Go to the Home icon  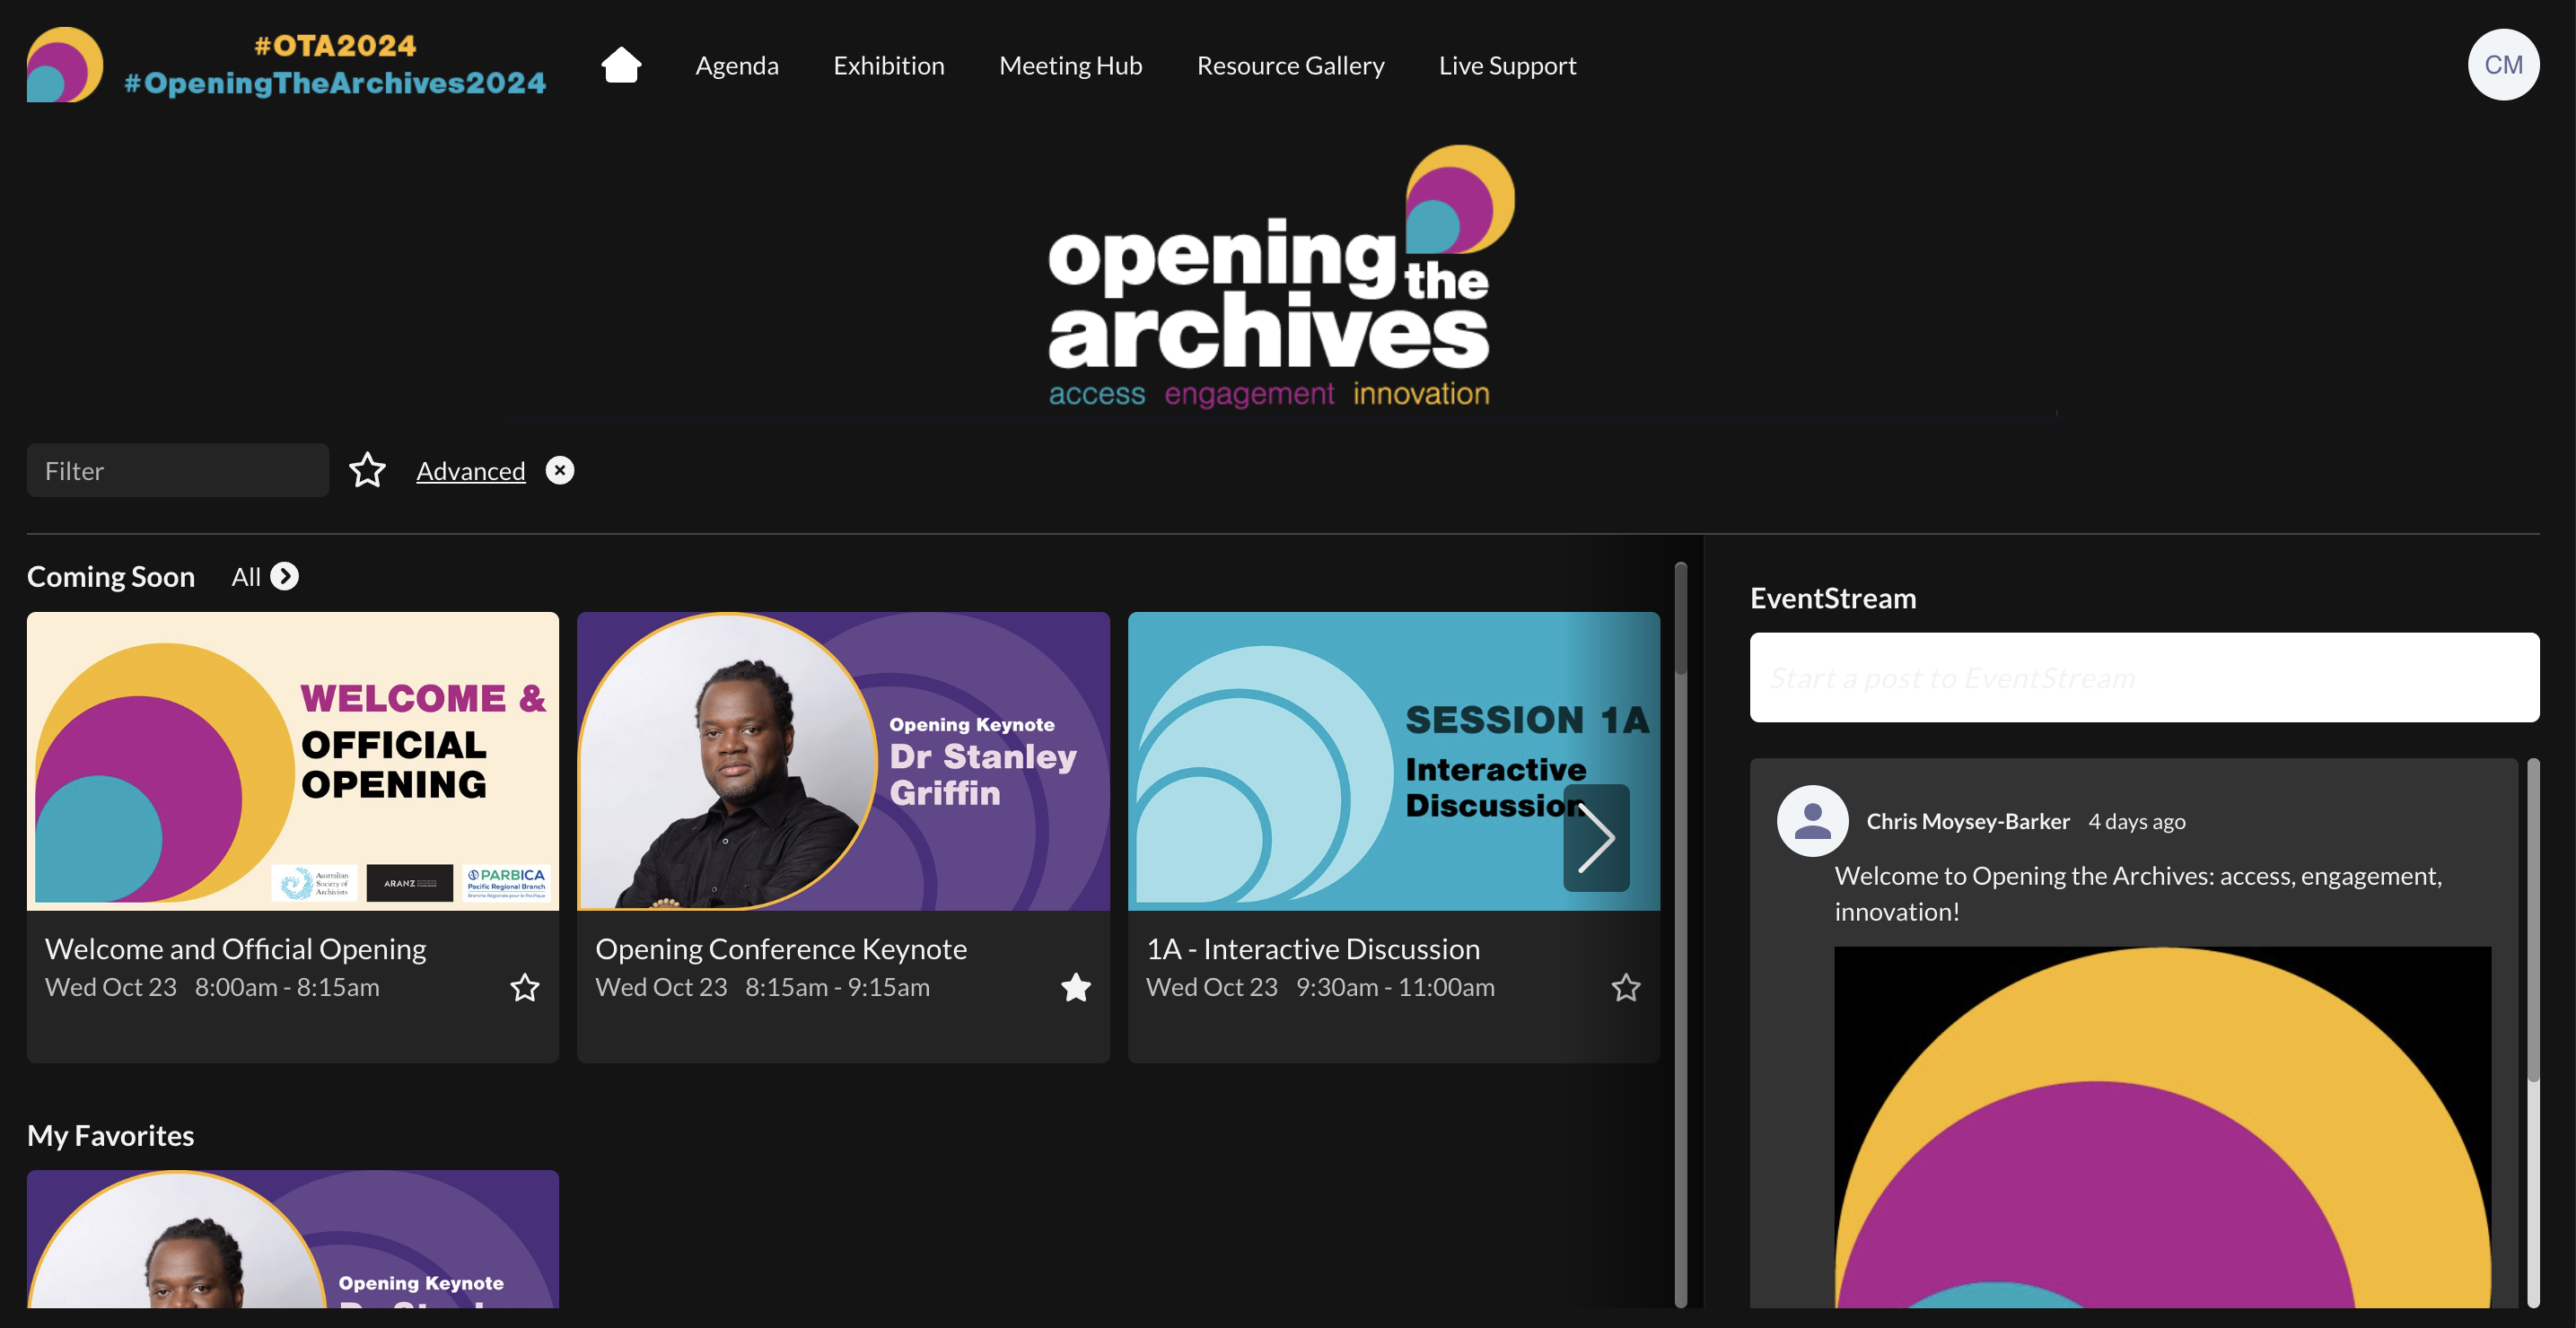(621, 65)
